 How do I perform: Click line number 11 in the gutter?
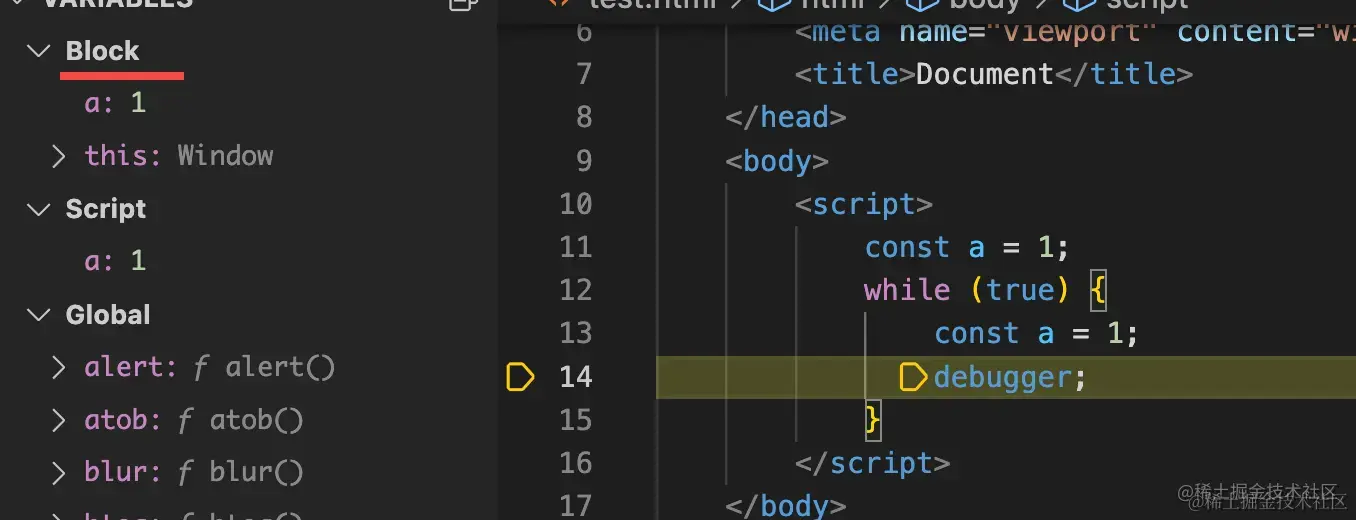tap(575, 247)
